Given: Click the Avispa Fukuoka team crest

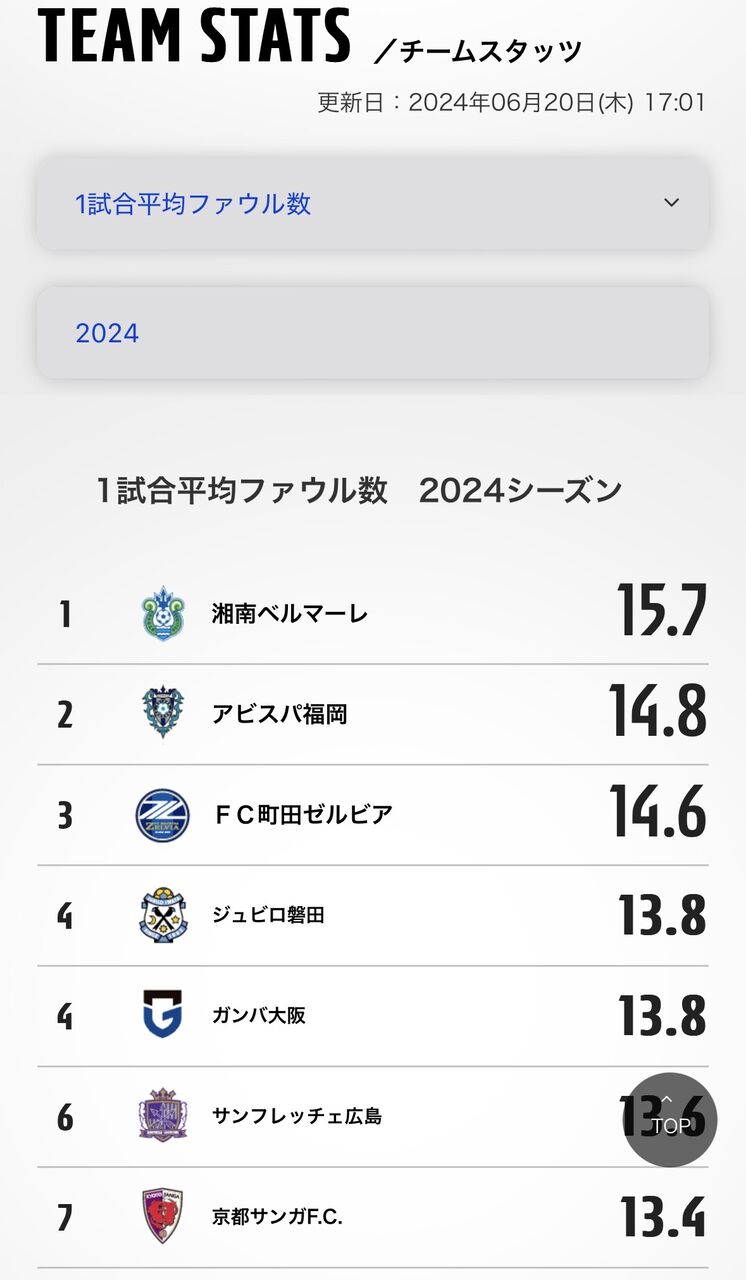Looking at the screenshot, I should tap(162, 713).
